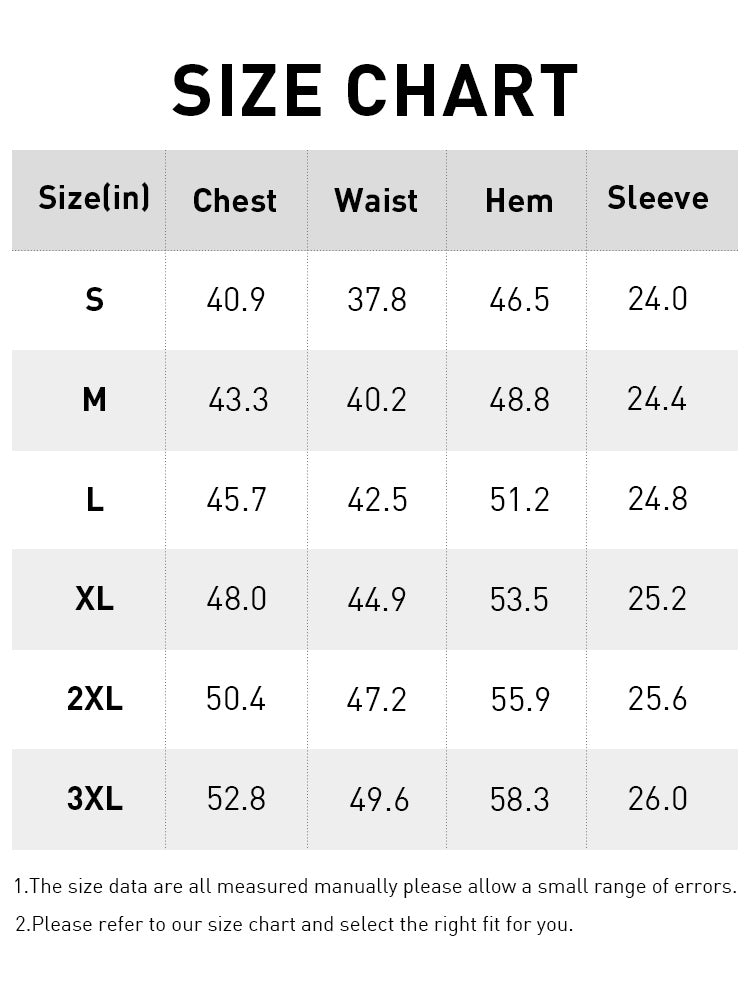Select the 49.6 waist value for 3XL
The width and height of the screenshot is (750, 1000).
pyautogui.click(x=379, y=799)
